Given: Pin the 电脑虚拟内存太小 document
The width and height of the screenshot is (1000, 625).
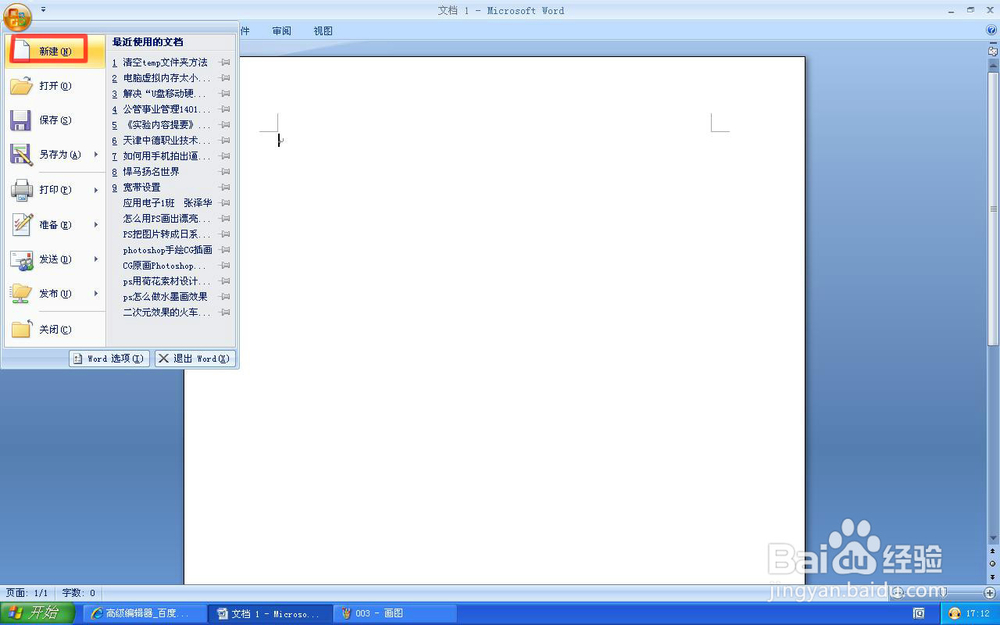Looking at the screenshot, I should tap(224, 78).
